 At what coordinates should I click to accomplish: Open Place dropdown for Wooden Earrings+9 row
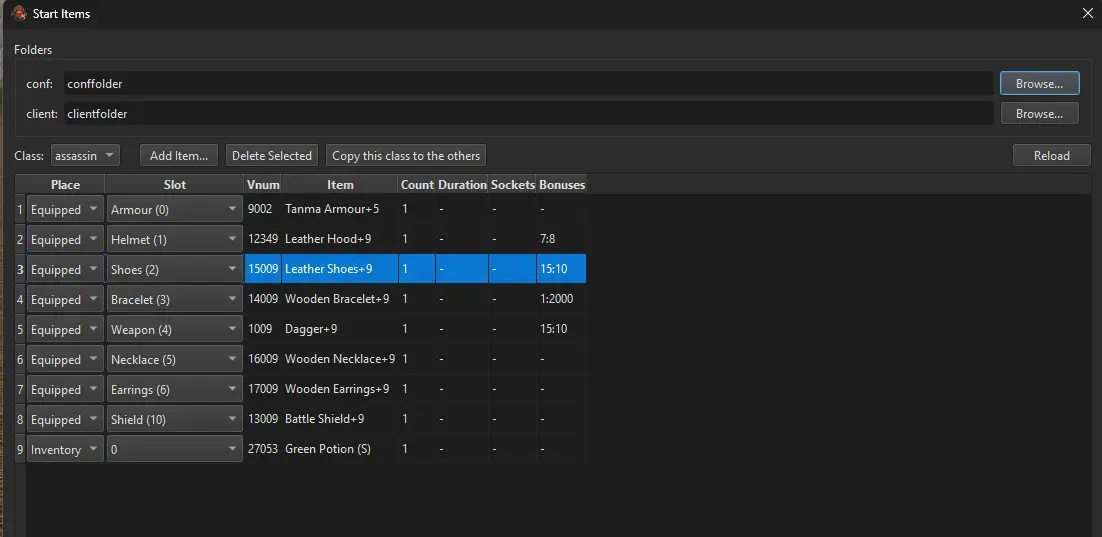point(65,389)
